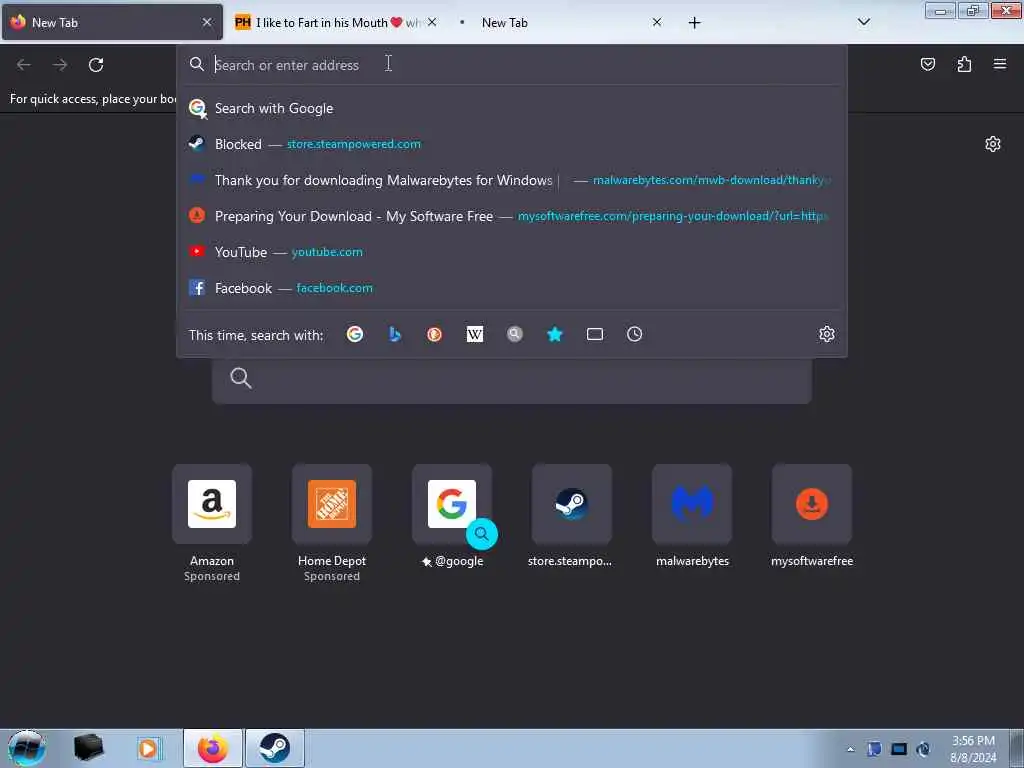Search this time with Wikipedia icon
Screen dimensions: 1024x768
(475, 334)
